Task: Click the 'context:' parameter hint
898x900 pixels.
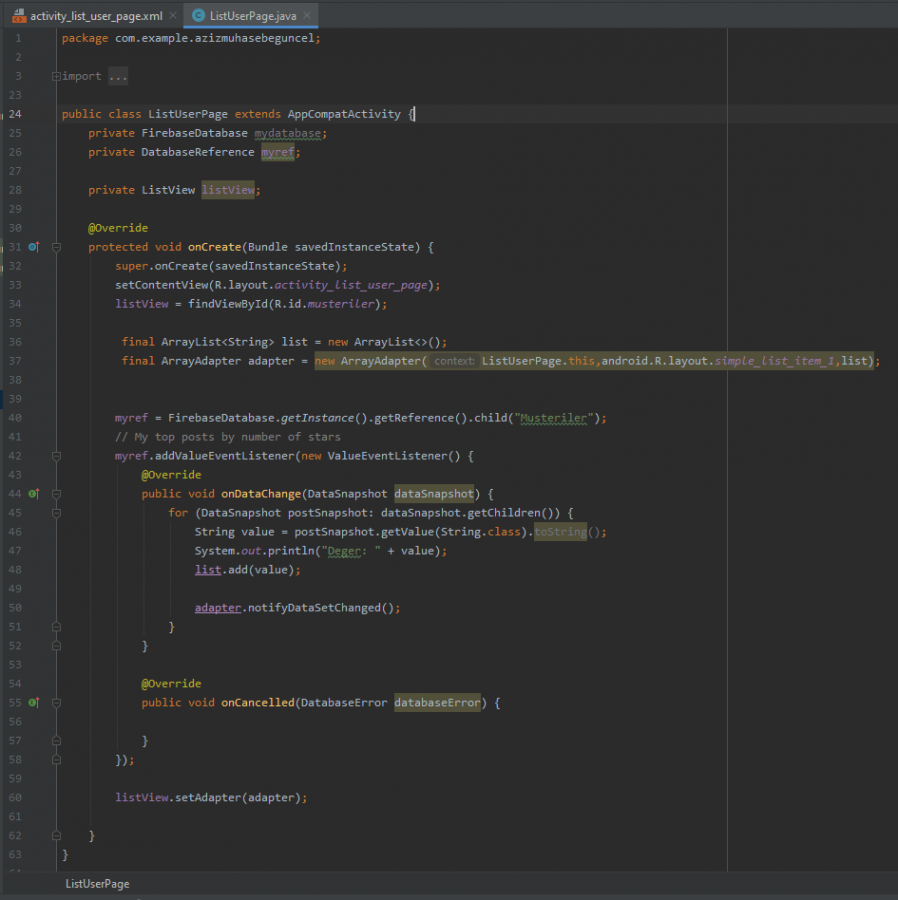Action: [454, 361]
